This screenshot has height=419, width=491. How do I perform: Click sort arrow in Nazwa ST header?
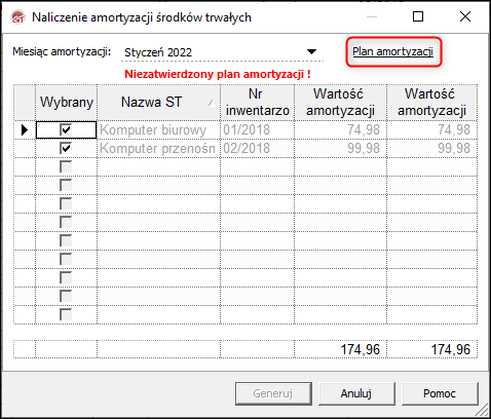211,103
